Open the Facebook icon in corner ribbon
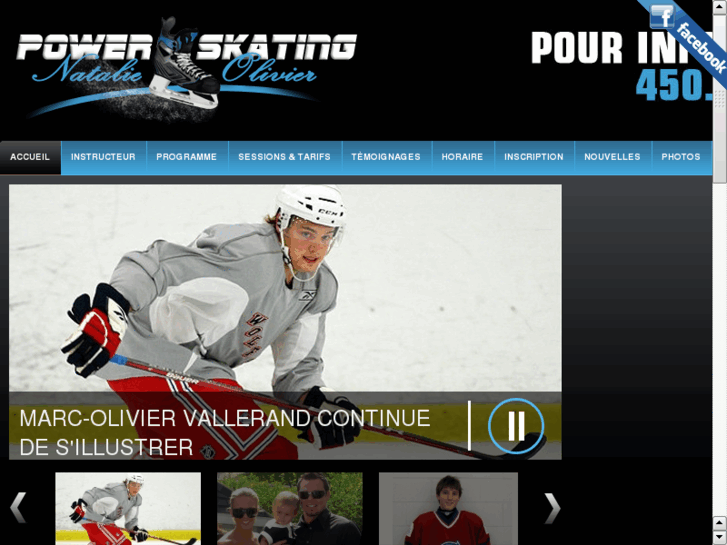The image size is (727, 545). click(662, 16)
